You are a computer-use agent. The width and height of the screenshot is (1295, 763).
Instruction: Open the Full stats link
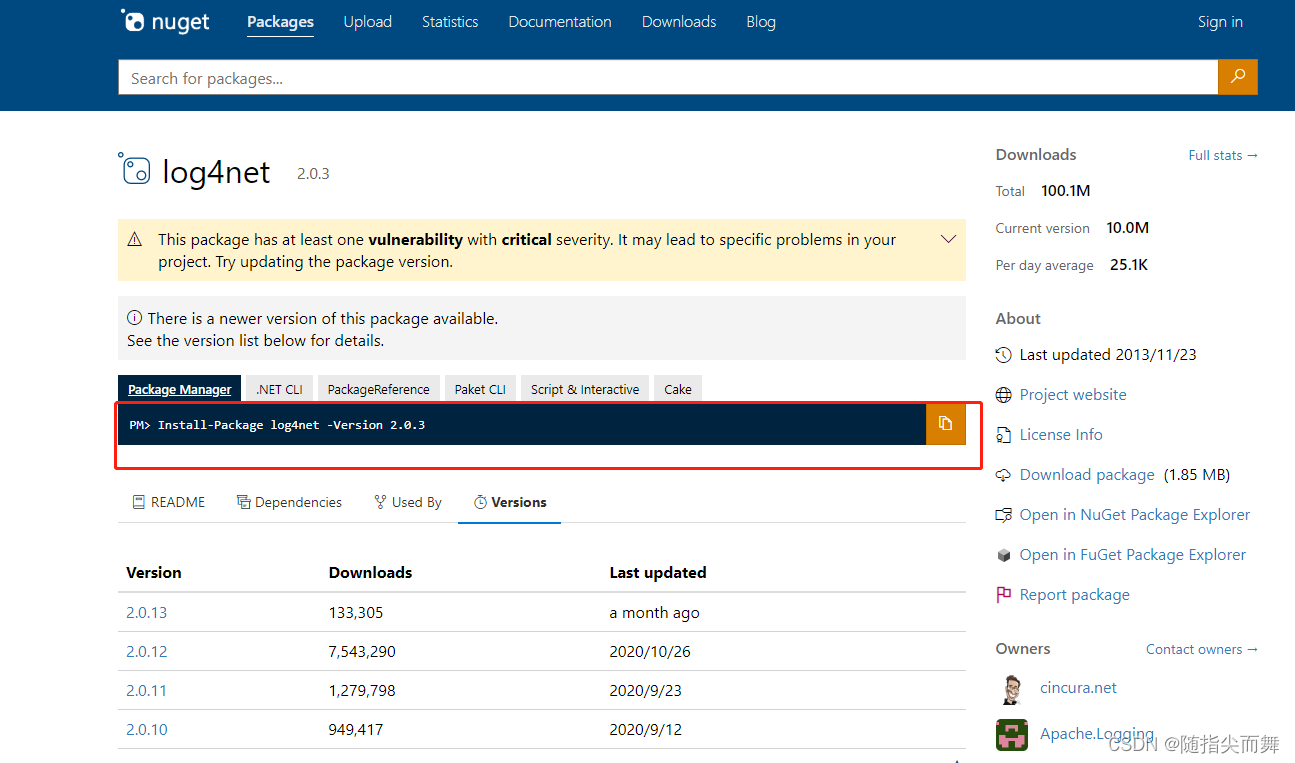point(1223,155)
